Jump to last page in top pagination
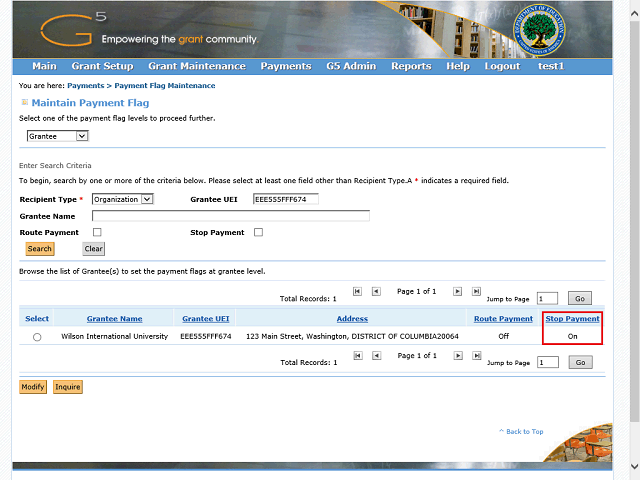The width and height of the screenshot is (640, 480). click(476, 292)
